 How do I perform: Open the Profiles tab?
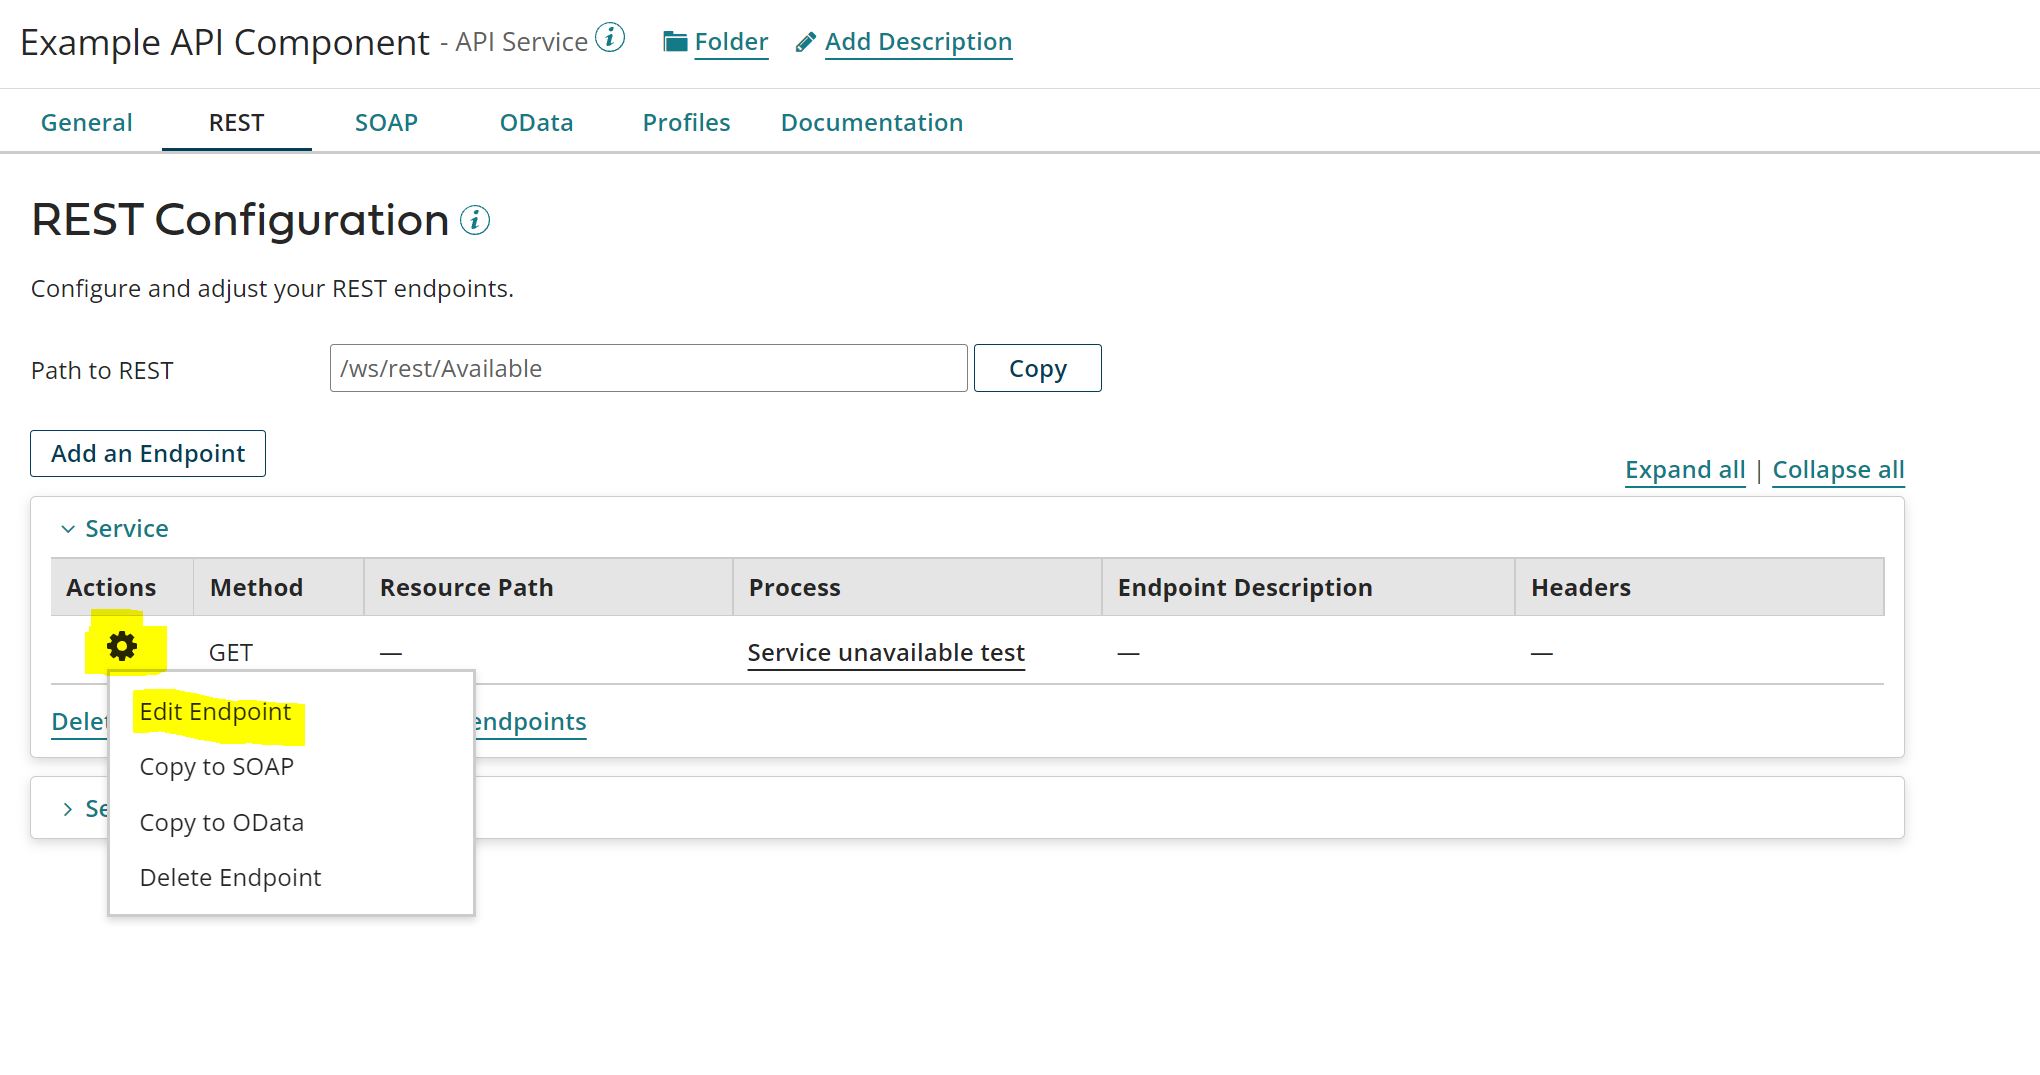pyautogui.click(x=686, y=123)
